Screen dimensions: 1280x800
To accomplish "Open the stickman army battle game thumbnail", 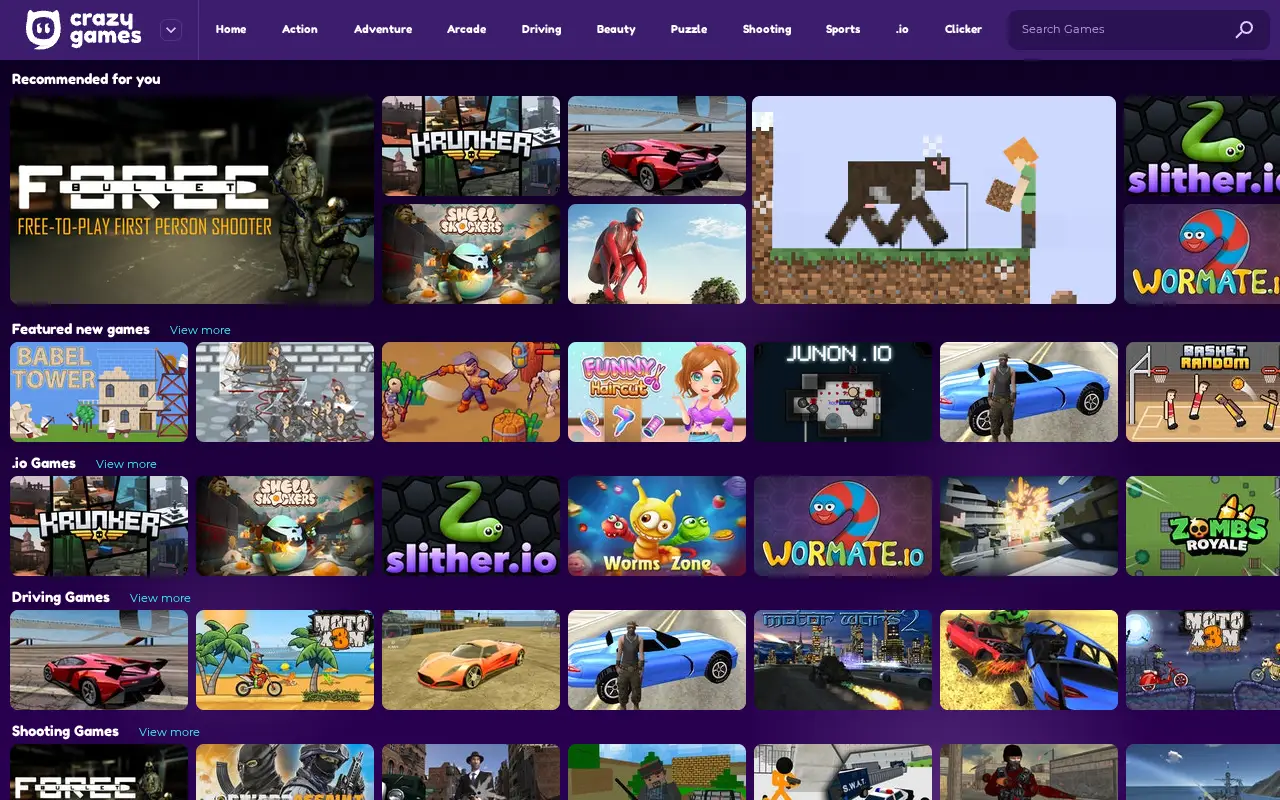I will [285, 392].
